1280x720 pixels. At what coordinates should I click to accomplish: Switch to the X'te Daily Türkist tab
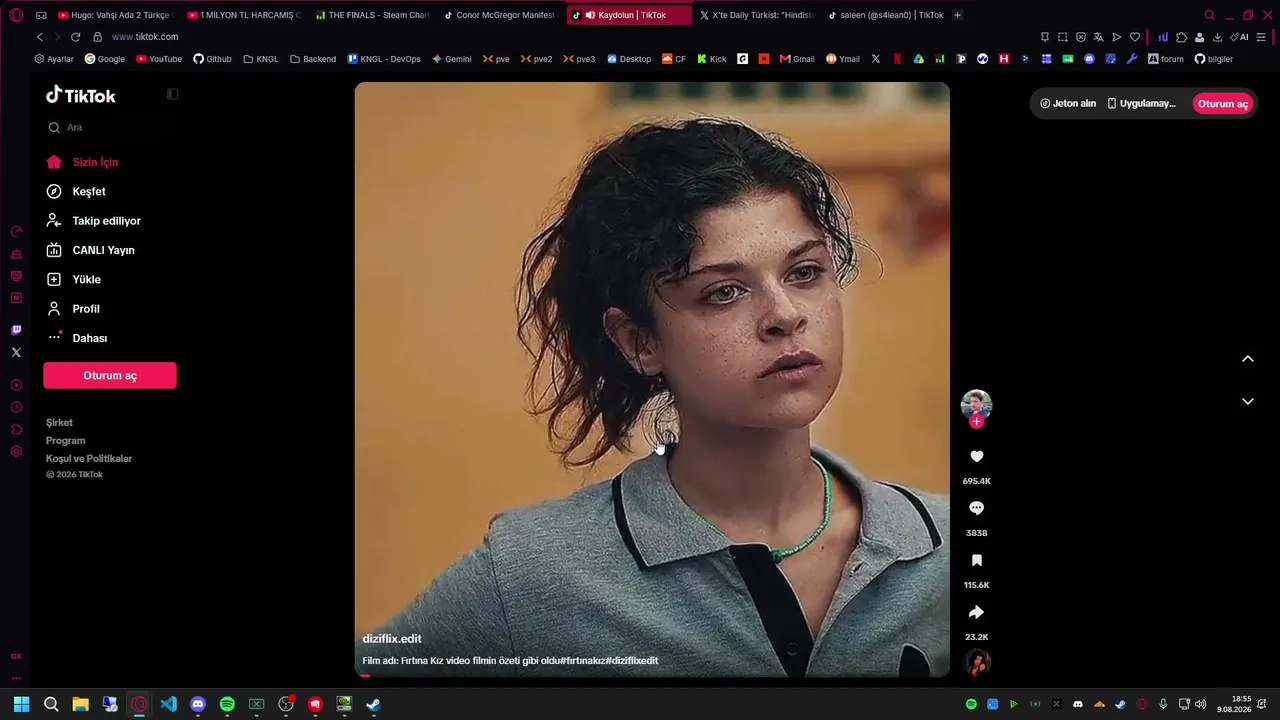(x=756, y=15)
